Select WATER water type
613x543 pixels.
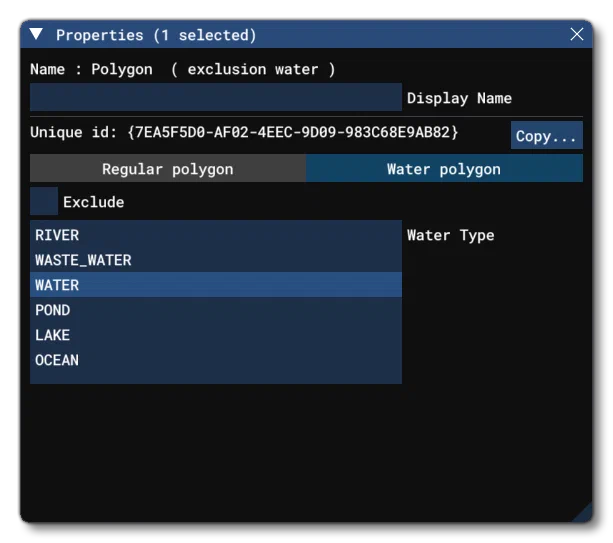[216, 285]
